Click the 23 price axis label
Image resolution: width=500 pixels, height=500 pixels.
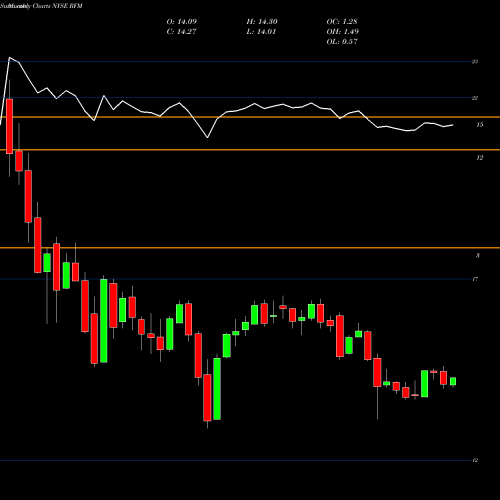click(x=475, y=61)
